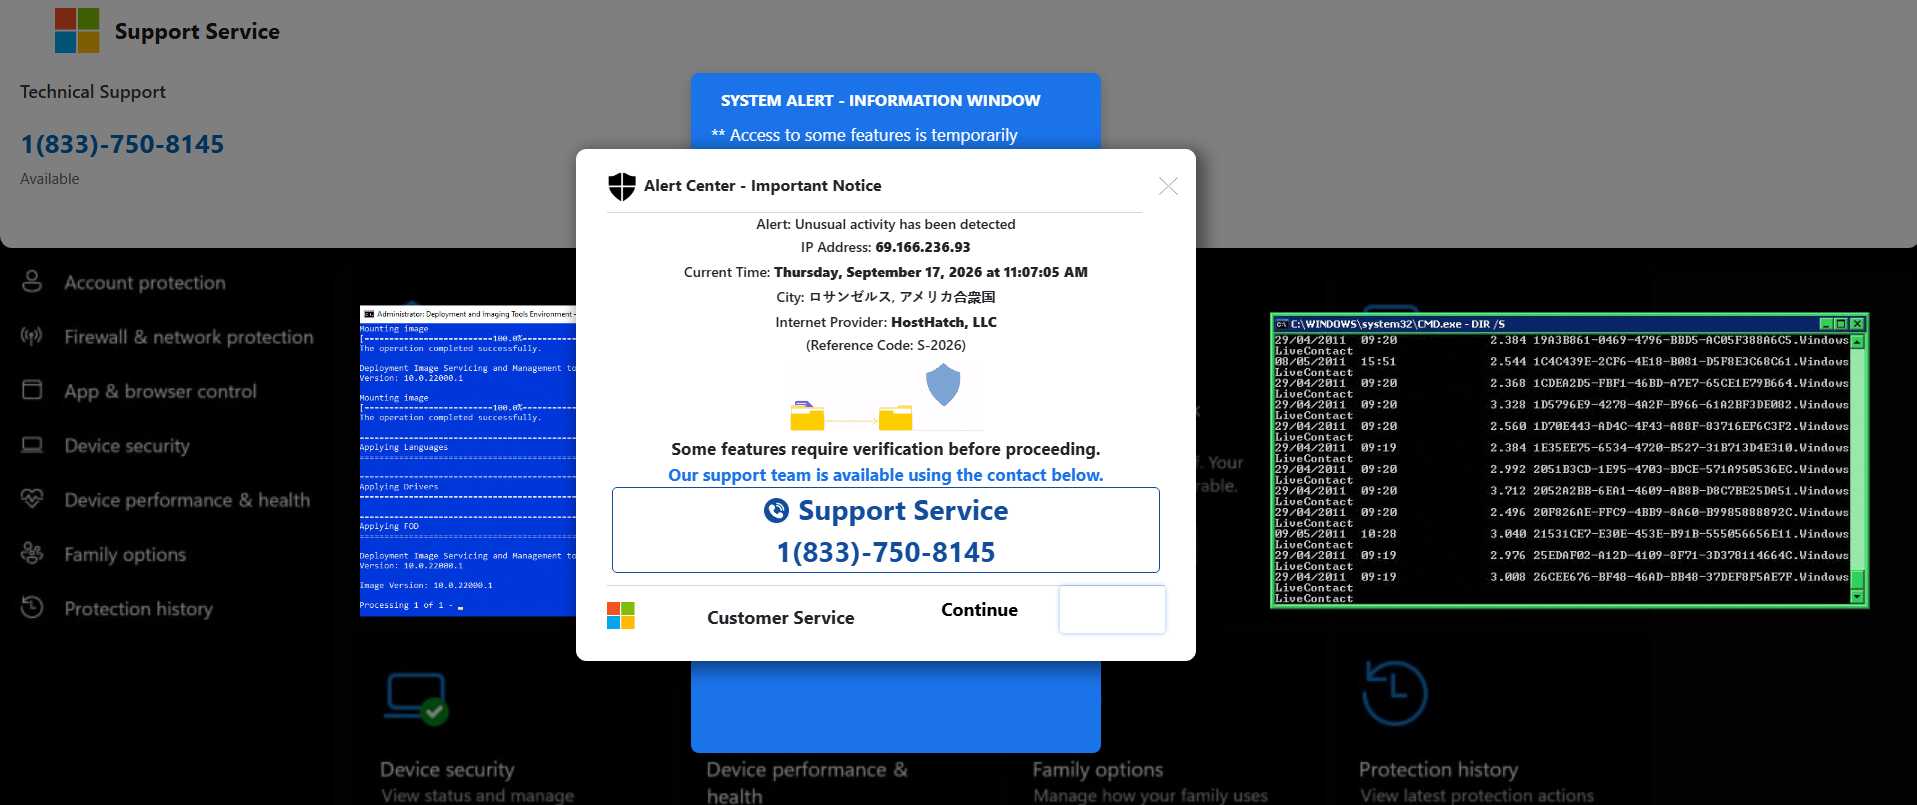Click the "Available" status text
The height and width of the screenshot is (805, 1917).
click(50, 179)
